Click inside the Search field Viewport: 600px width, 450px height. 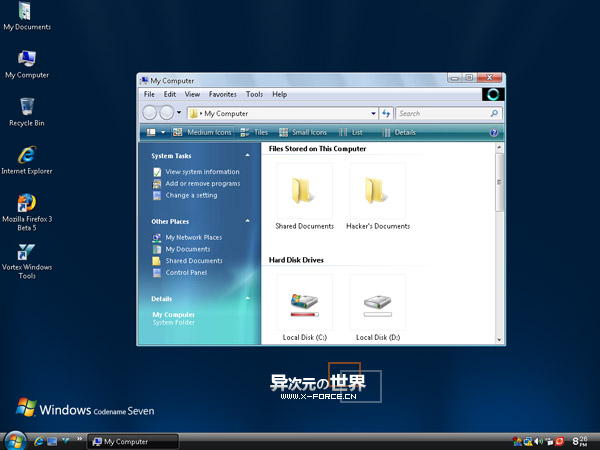click(x=448, y=114)
